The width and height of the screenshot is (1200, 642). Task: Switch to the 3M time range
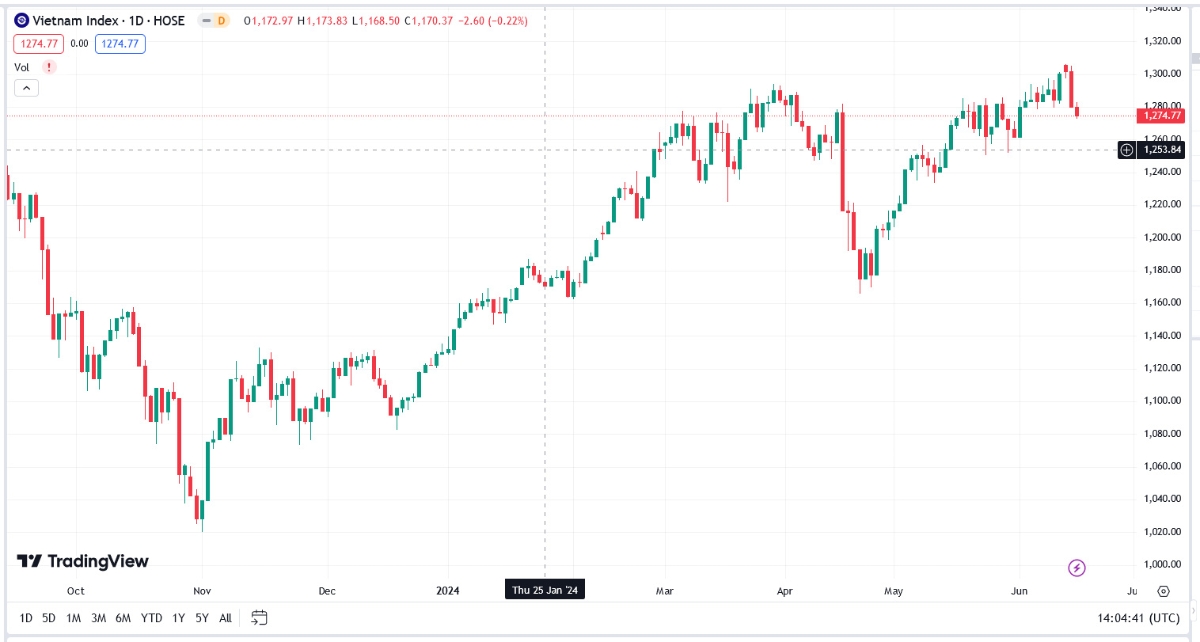pyautogui.click(x=98, y=618)
